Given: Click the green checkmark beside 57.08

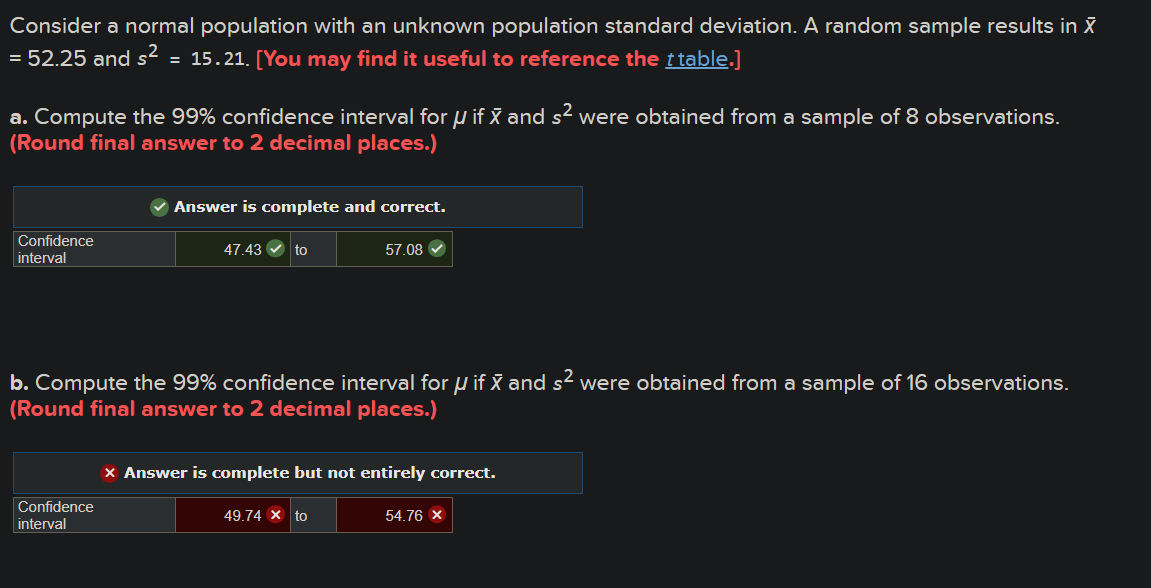Looking at the screenshot, I should point(437,249).
